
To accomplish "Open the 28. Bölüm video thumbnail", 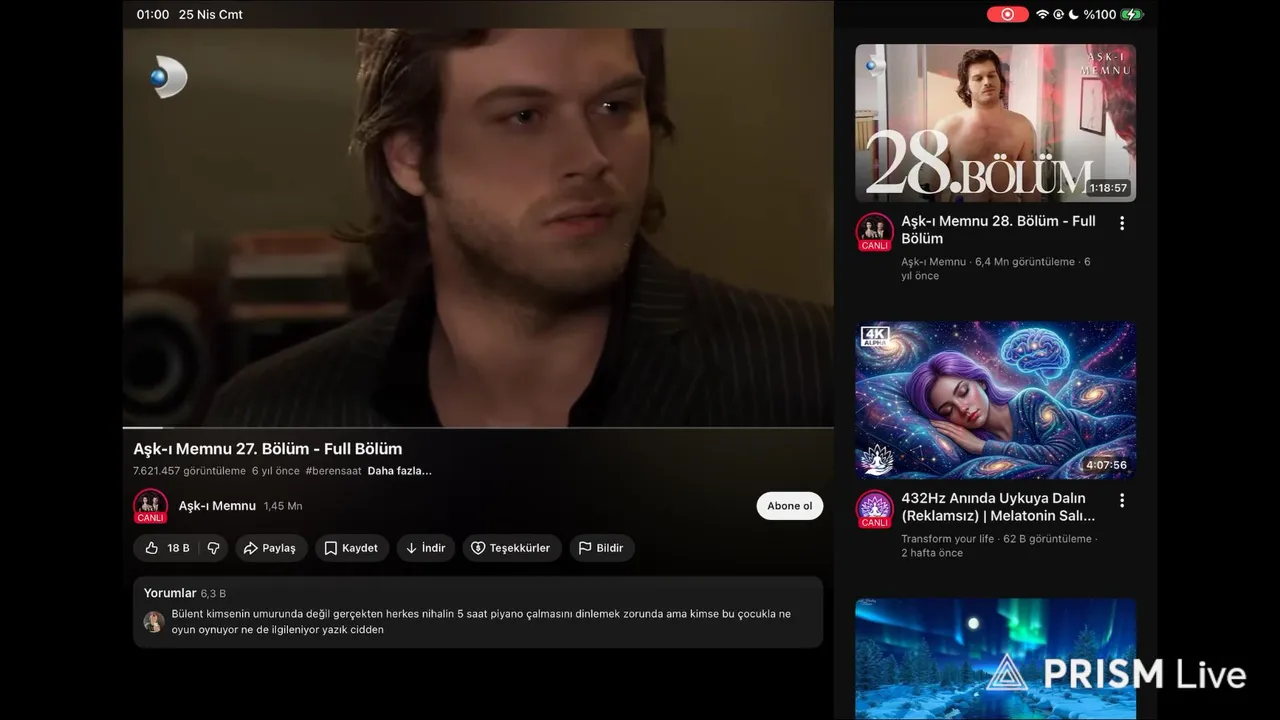I will click(995, 123).
